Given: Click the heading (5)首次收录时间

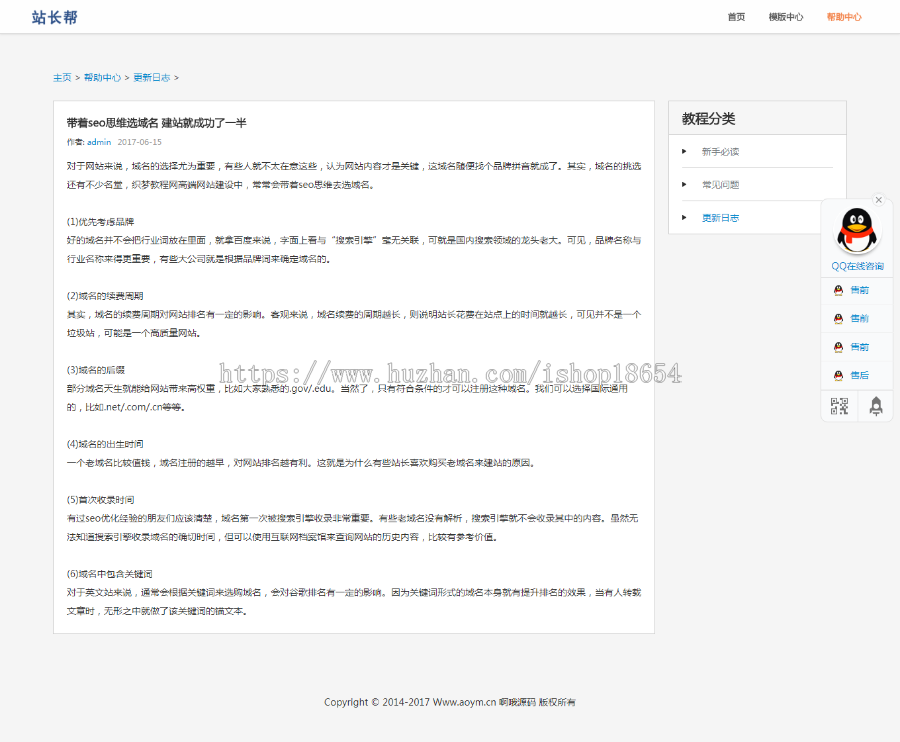Looking at the screenshot, I should coord(100,499).
